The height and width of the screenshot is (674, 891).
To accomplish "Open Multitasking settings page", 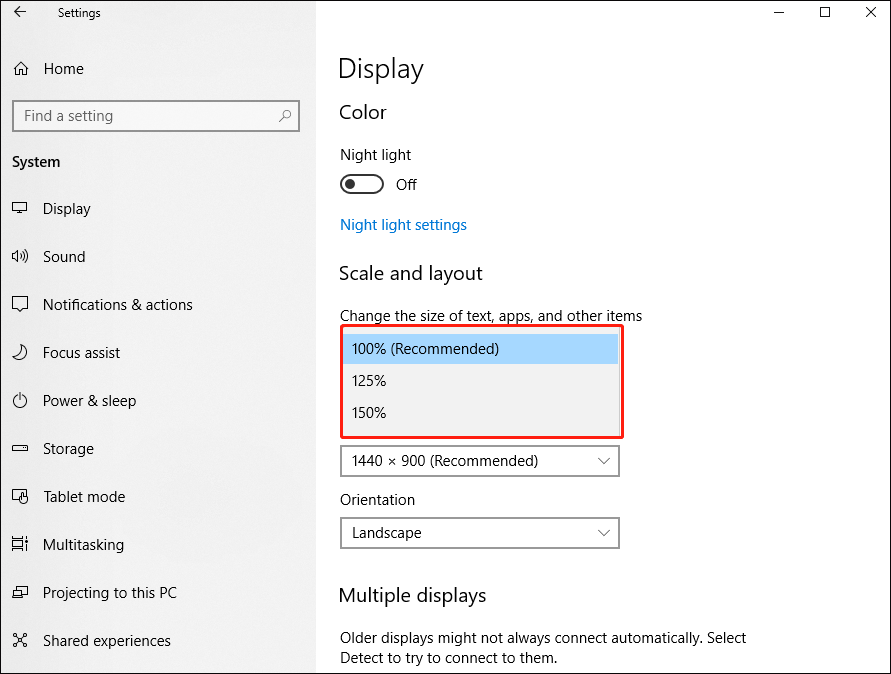I will coord(83,545).
